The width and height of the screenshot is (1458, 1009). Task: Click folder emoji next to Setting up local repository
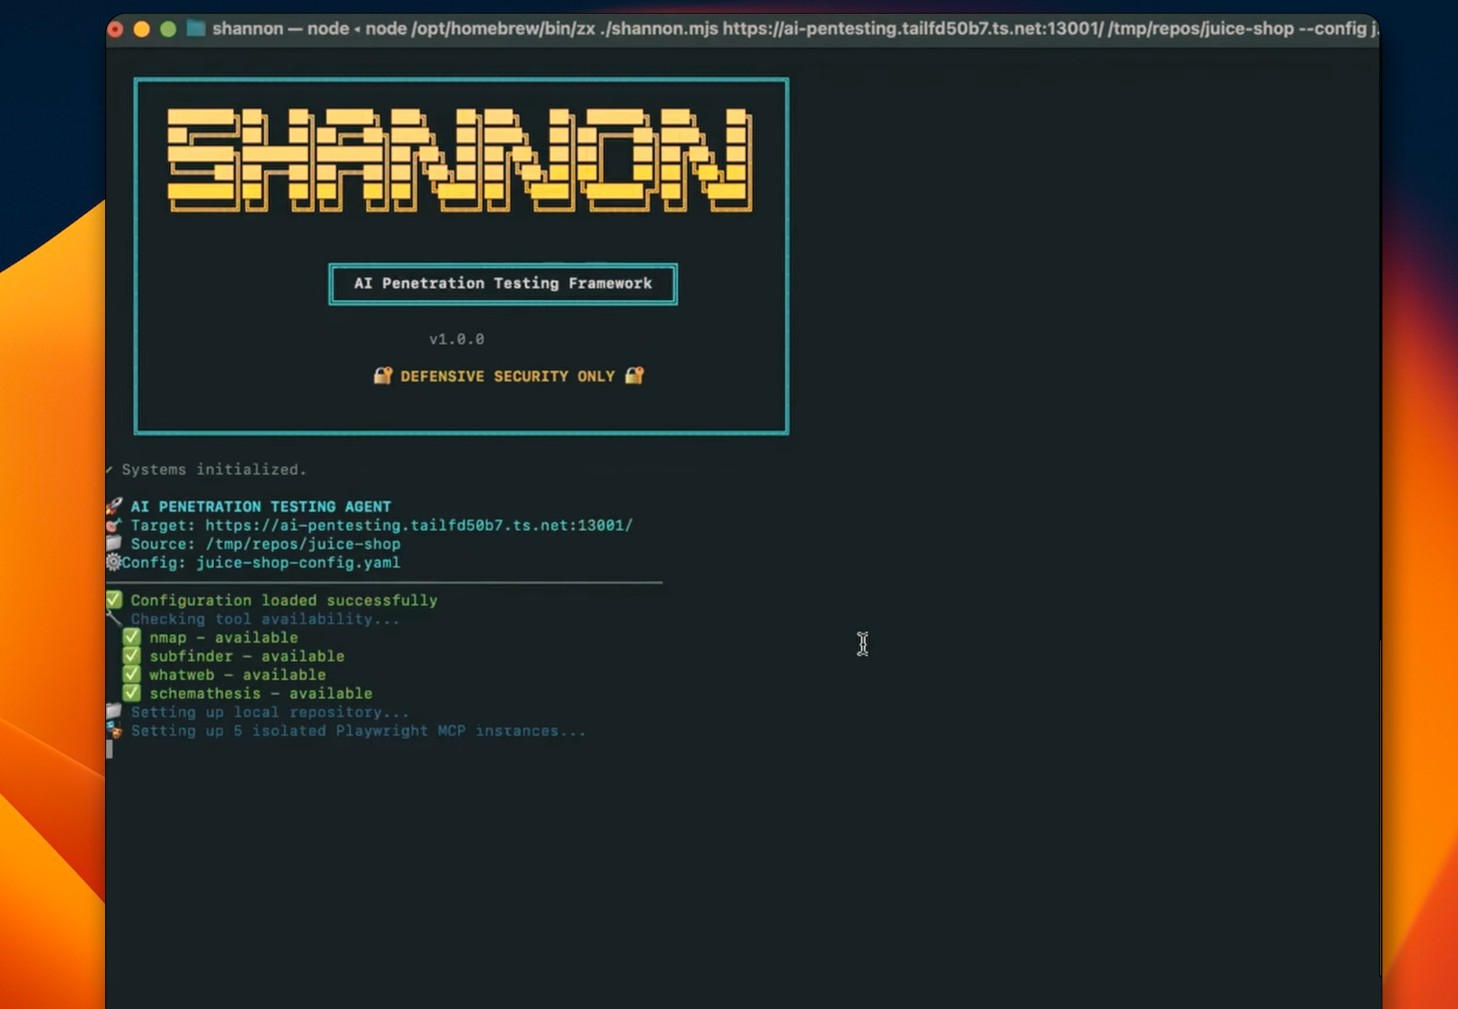[114, 711]
